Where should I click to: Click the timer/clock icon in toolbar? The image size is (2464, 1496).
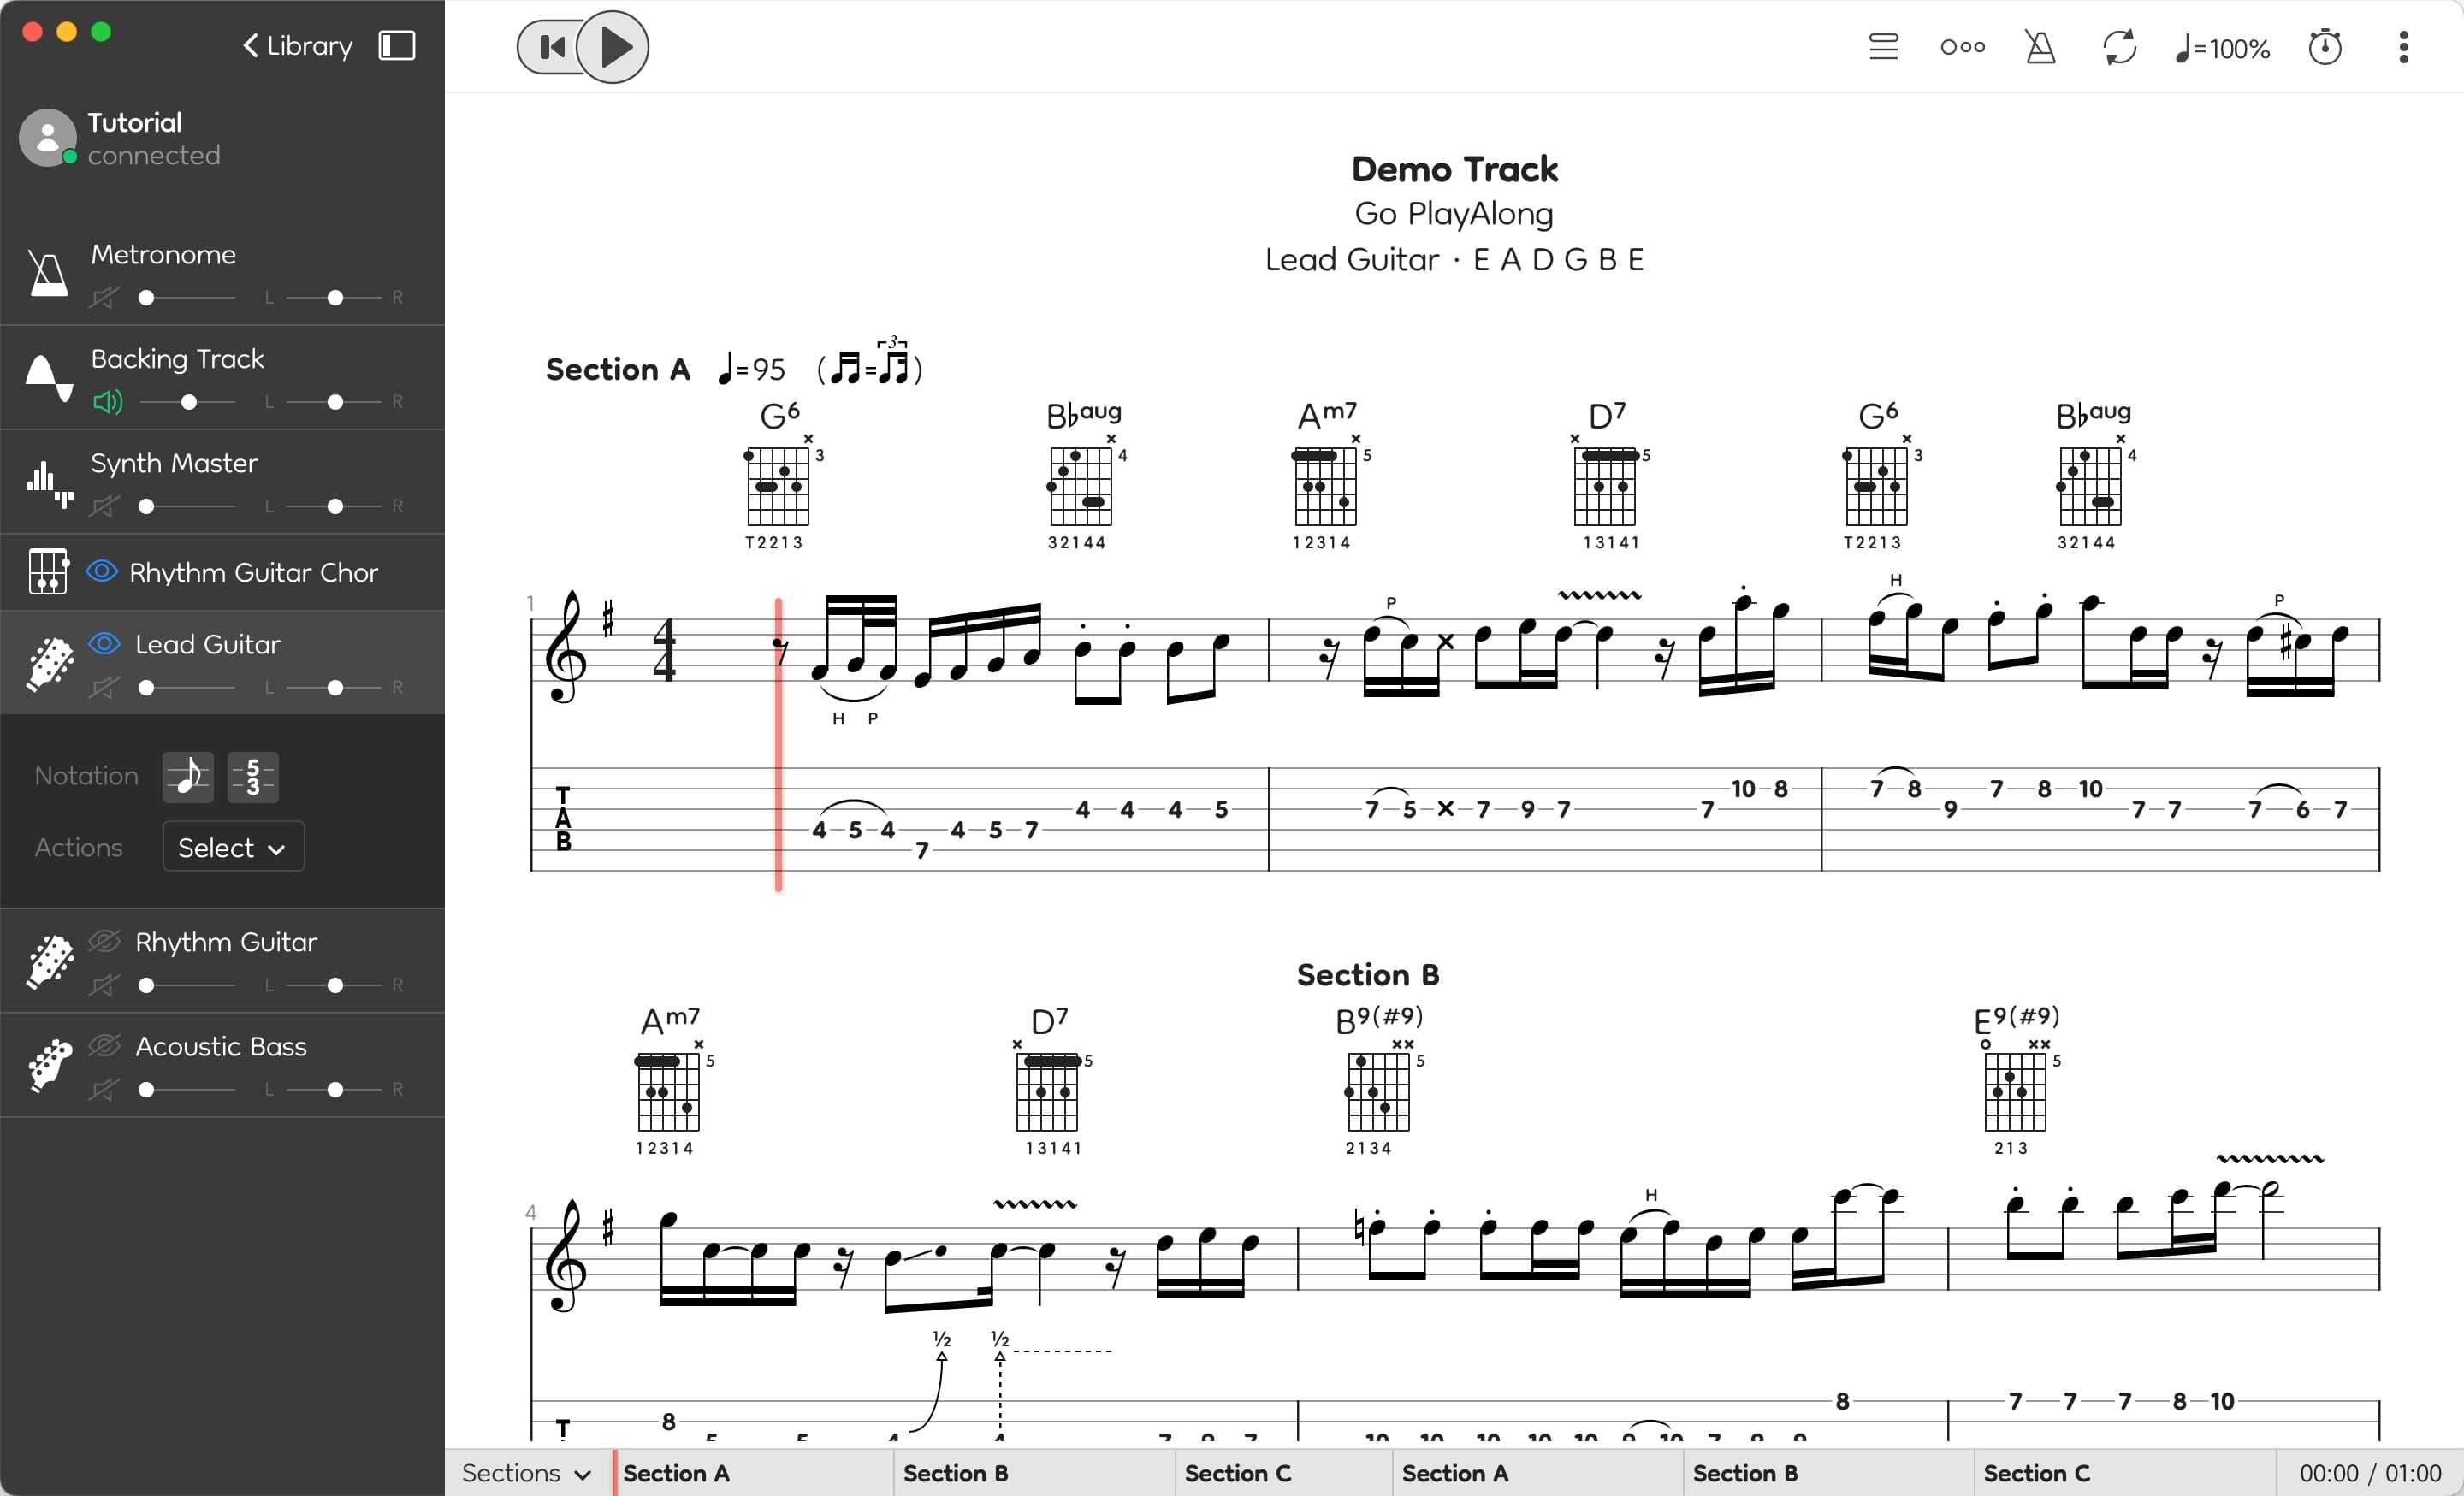(2327, 48)
